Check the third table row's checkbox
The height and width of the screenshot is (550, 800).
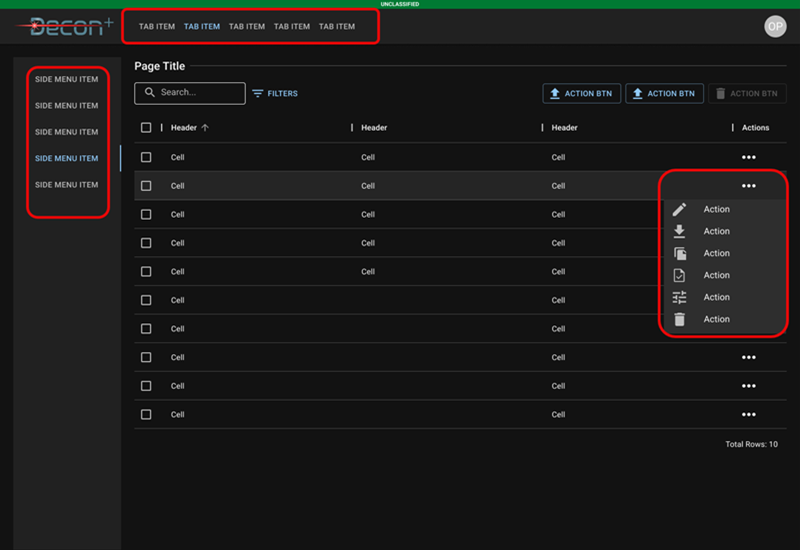(146, 214)
